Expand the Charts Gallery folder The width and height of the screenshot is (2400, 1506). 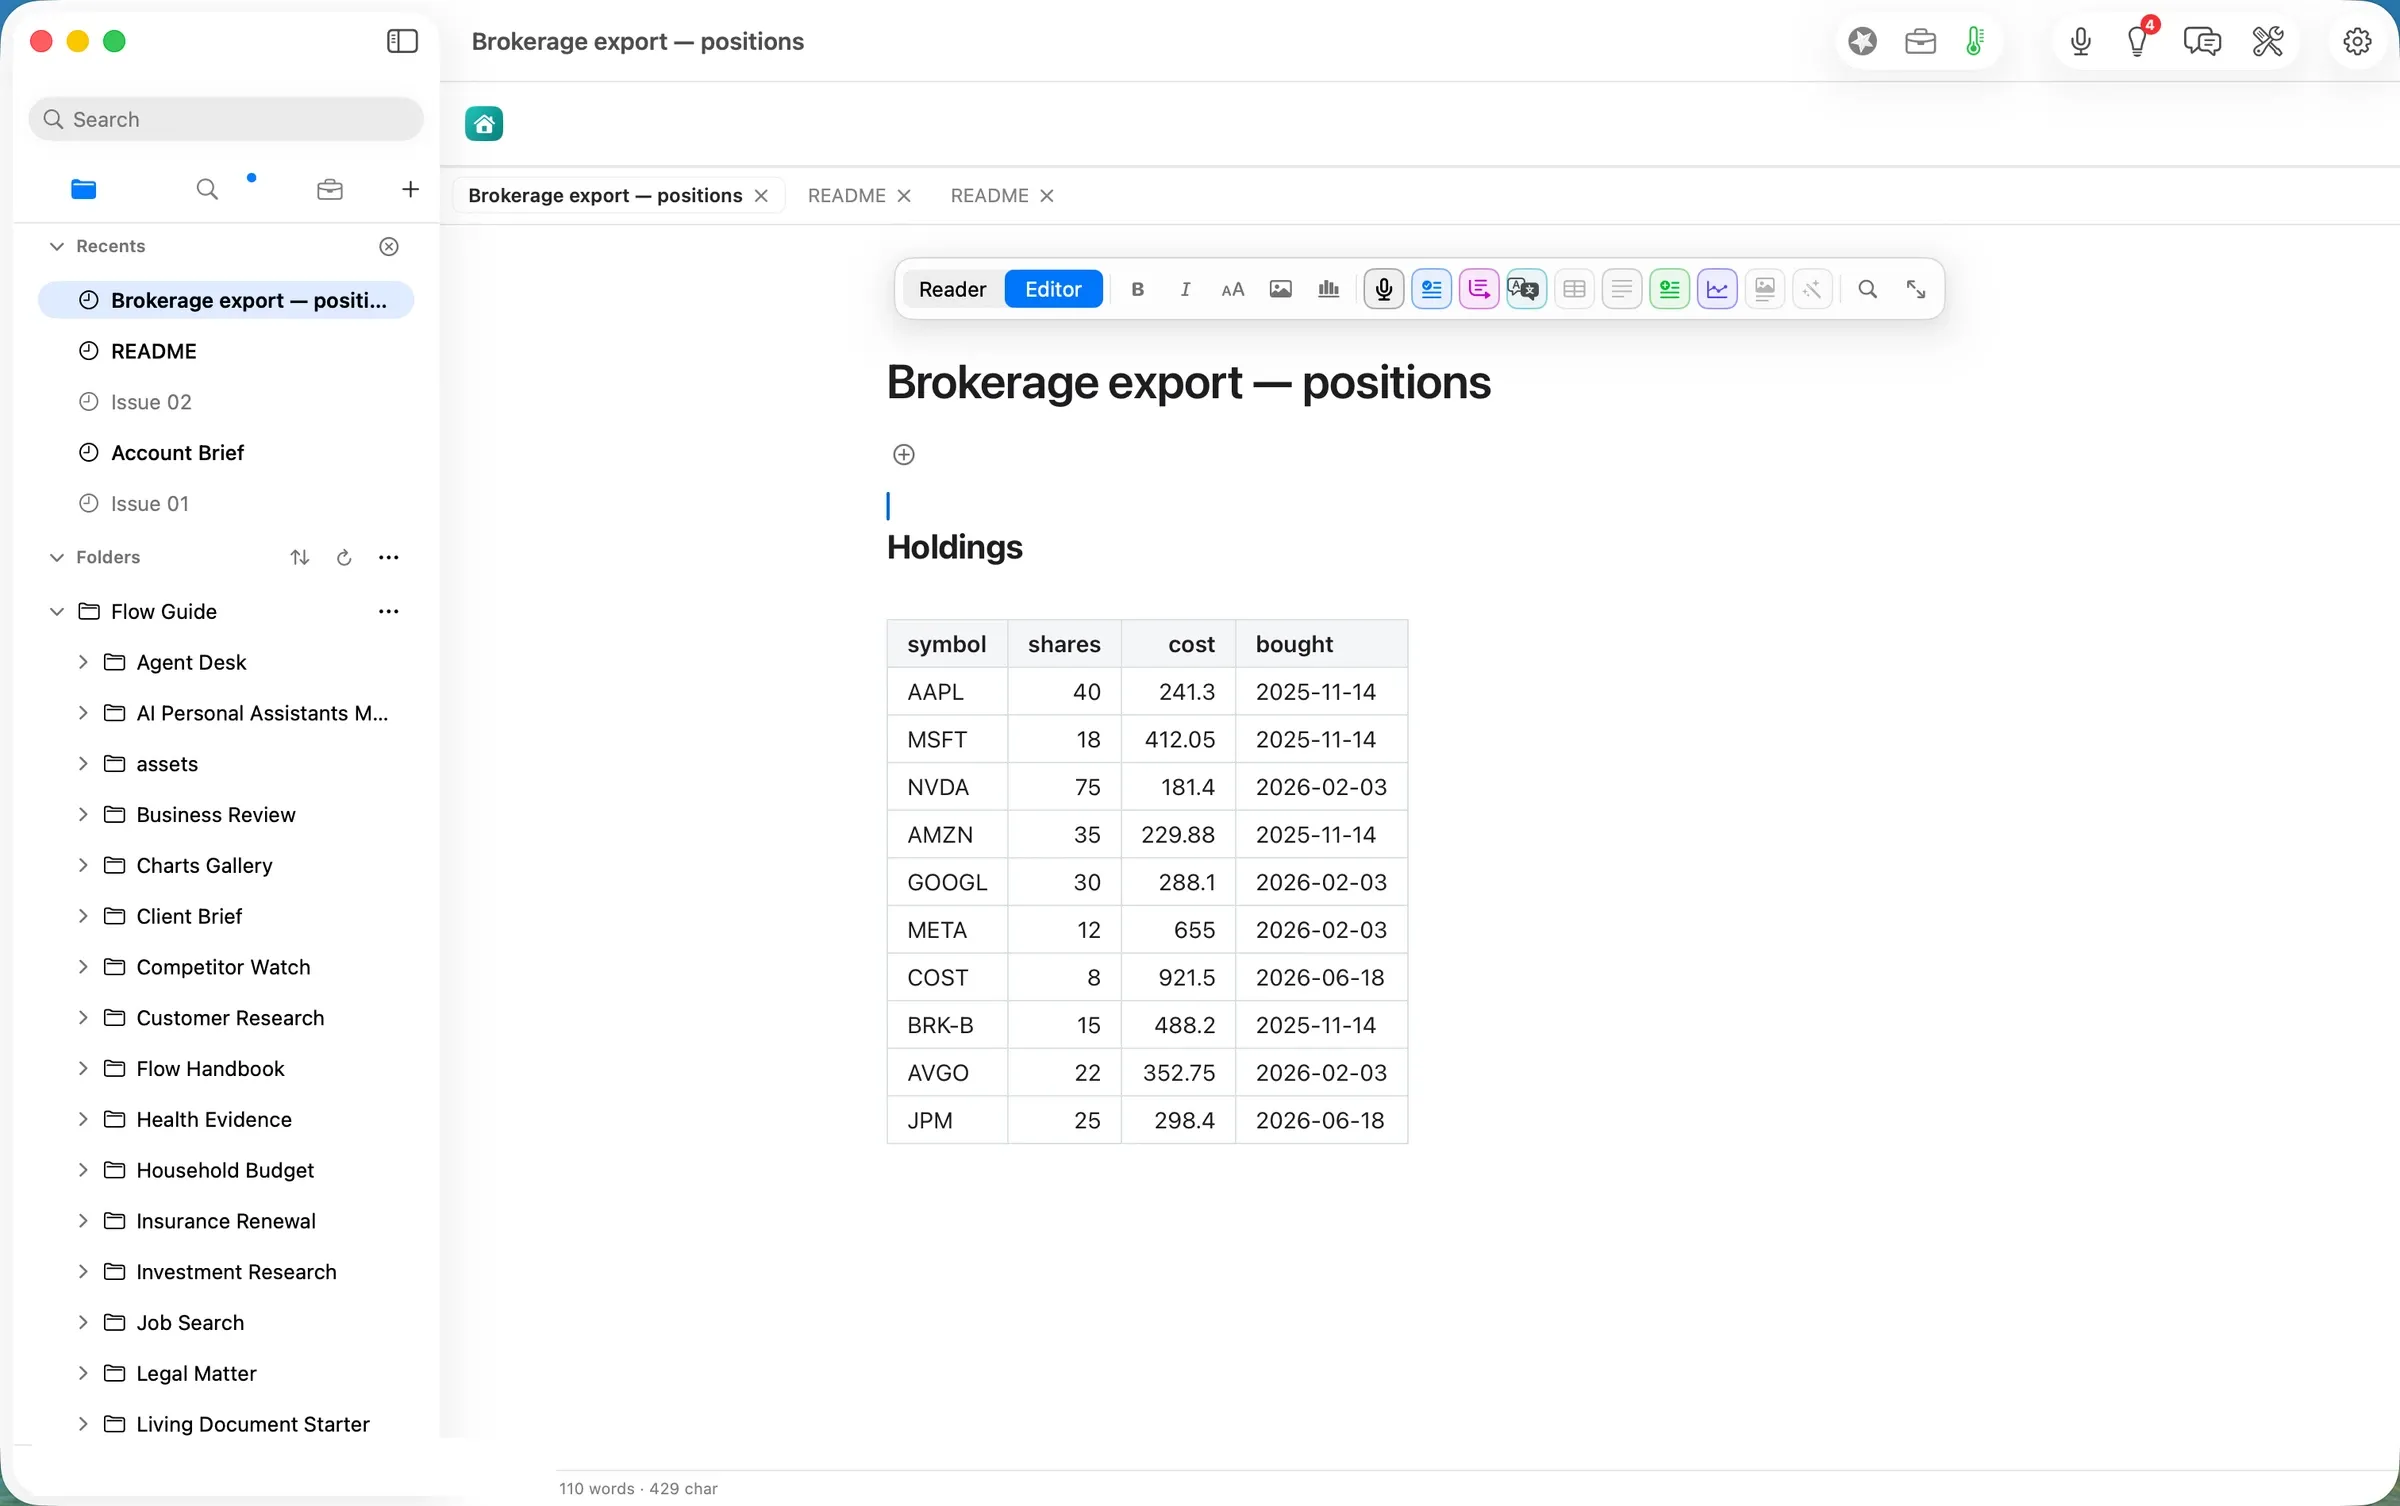pos(83,865)
